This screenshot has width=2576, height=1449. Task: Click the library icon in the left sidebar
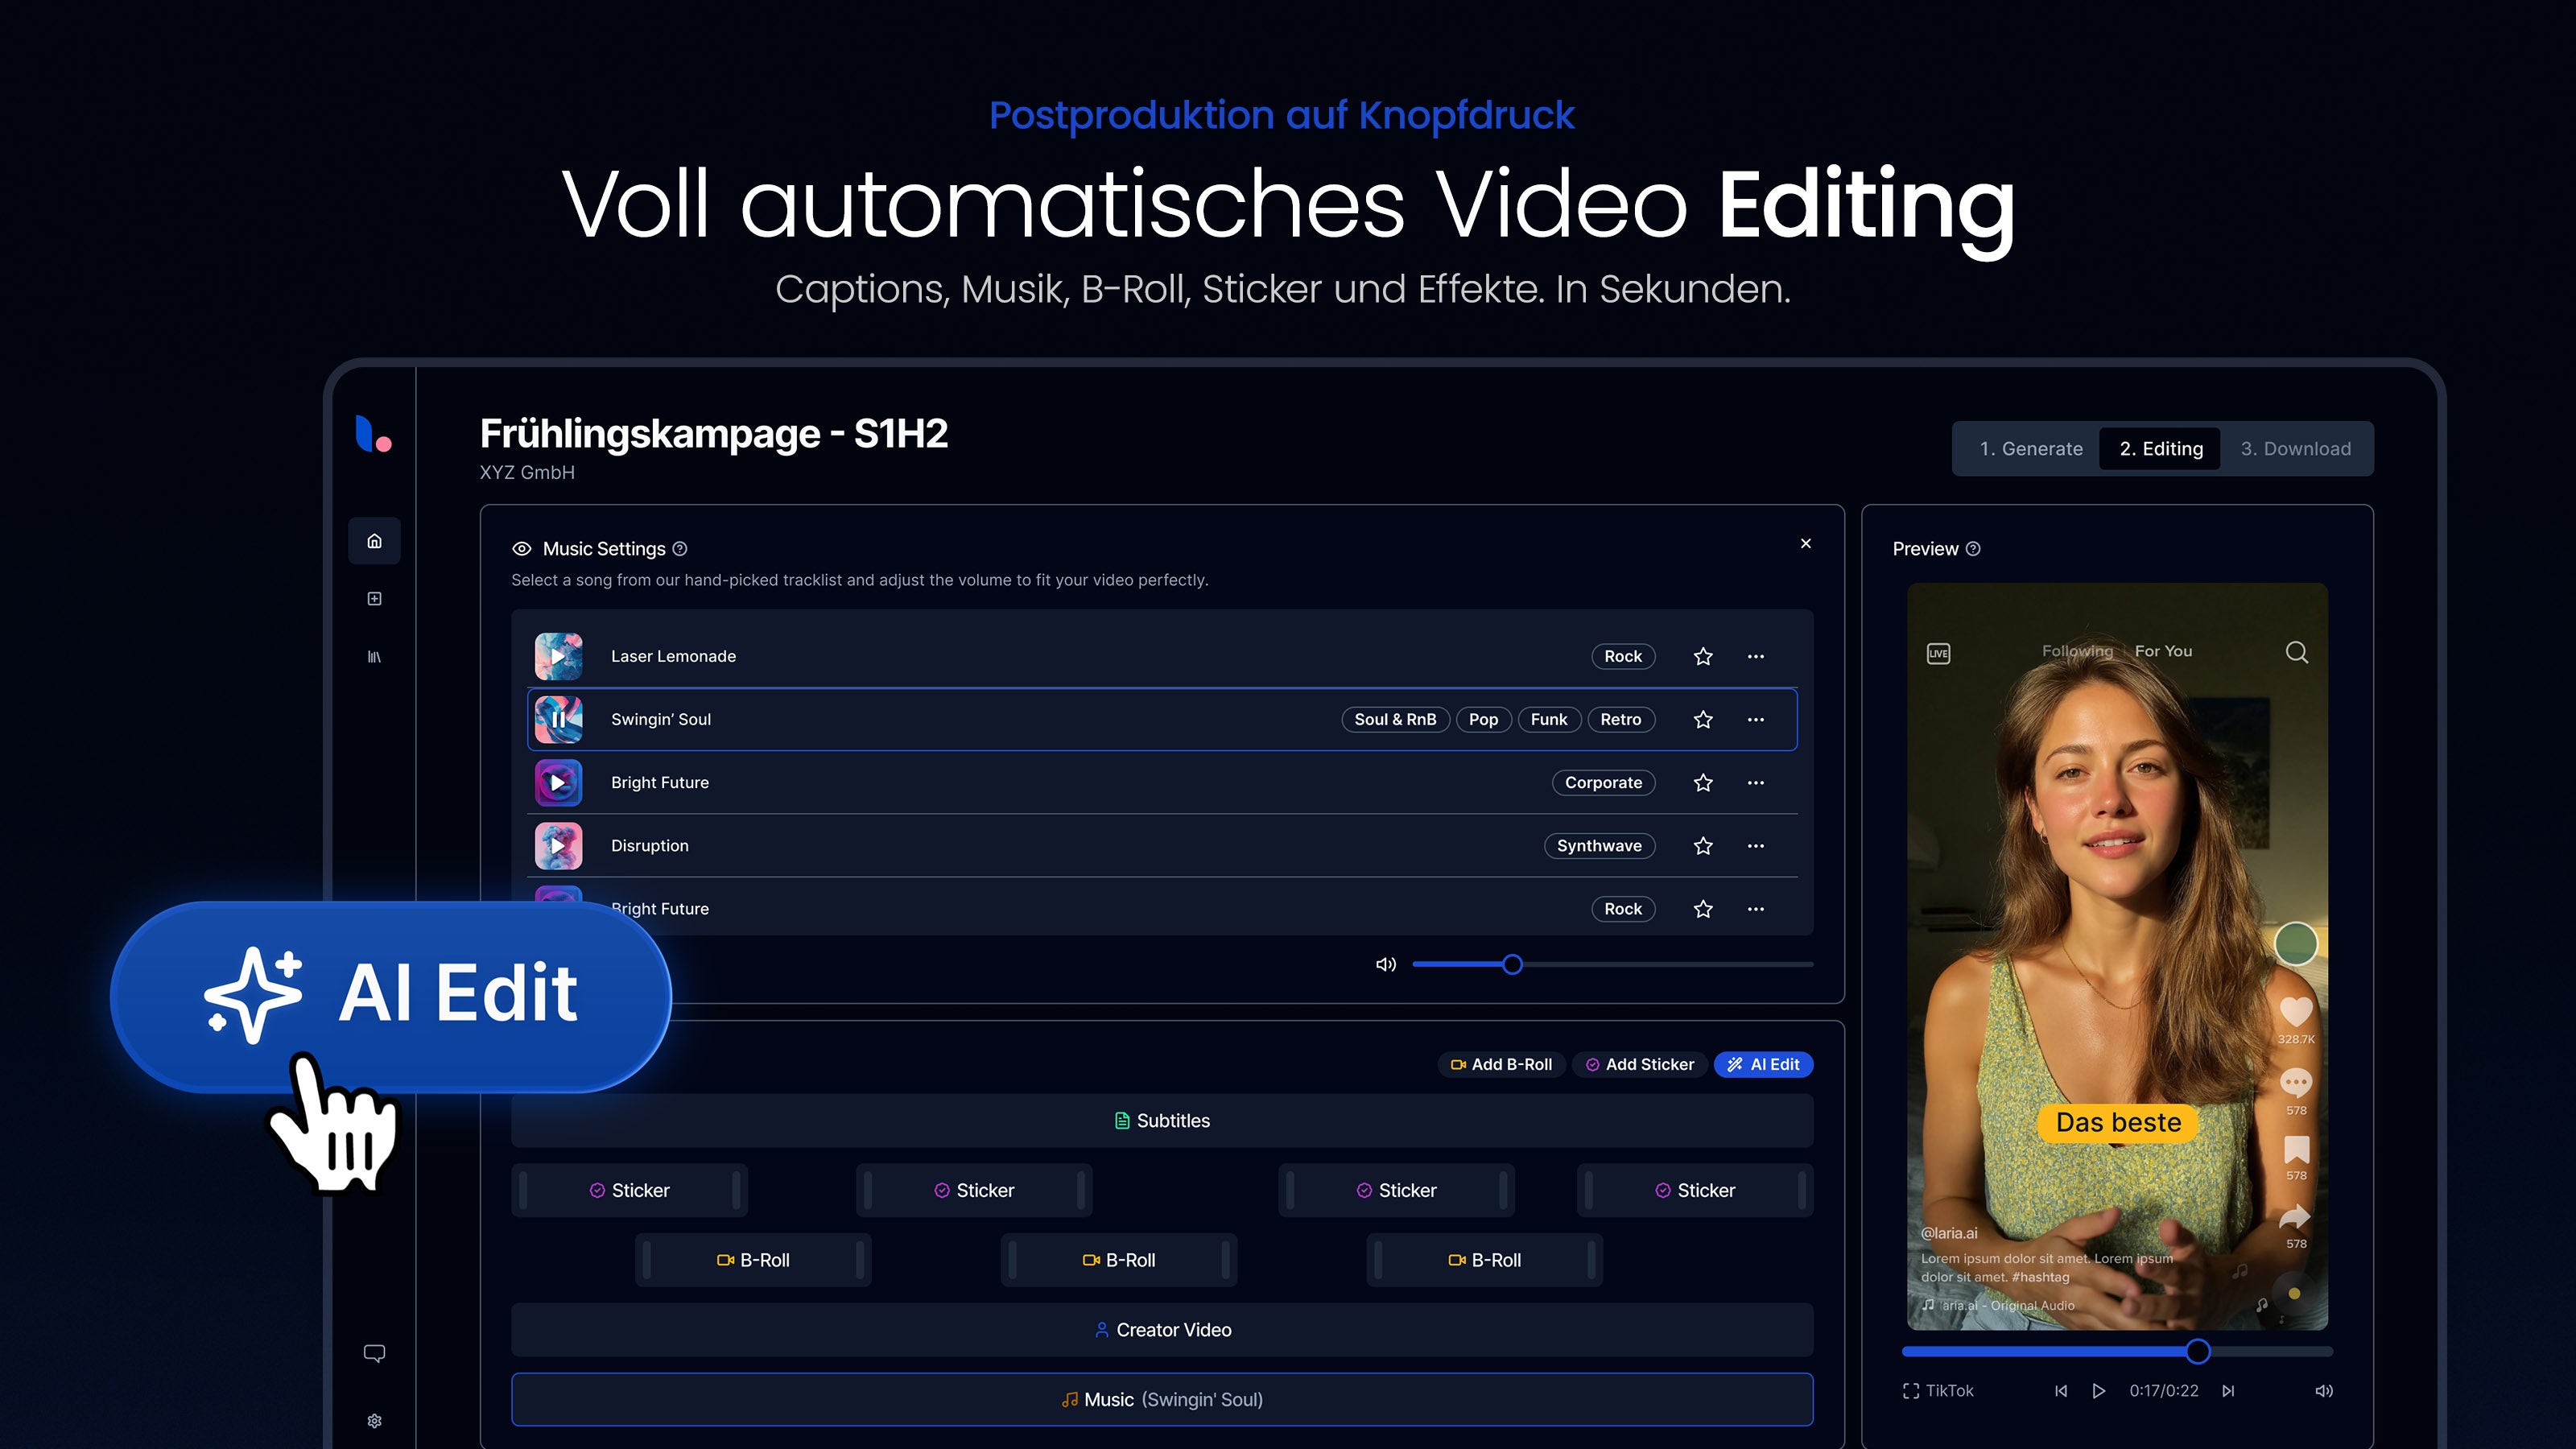(374, 656)
